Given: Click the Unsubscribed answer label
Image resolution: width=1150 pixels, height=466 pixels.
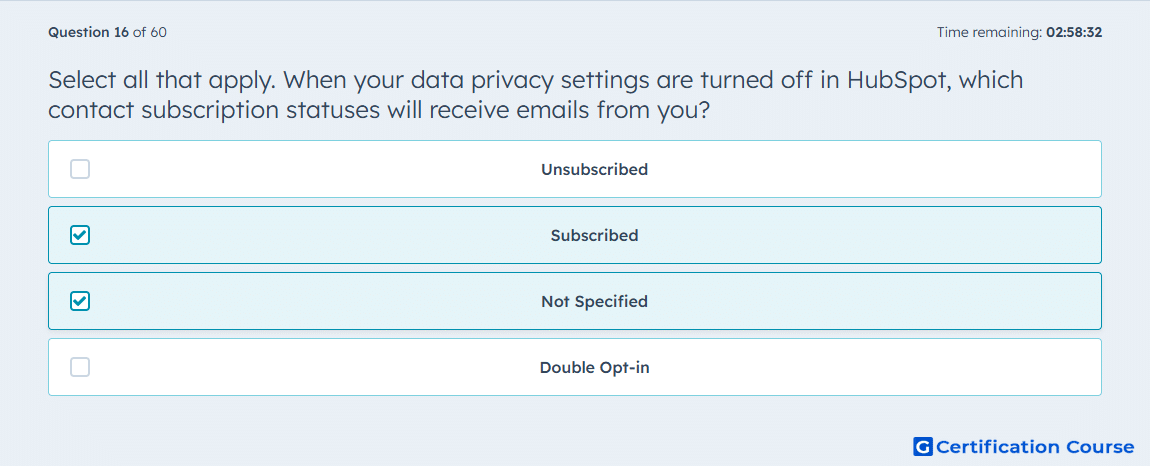Looking at the screenshot, I should (594, 170).
